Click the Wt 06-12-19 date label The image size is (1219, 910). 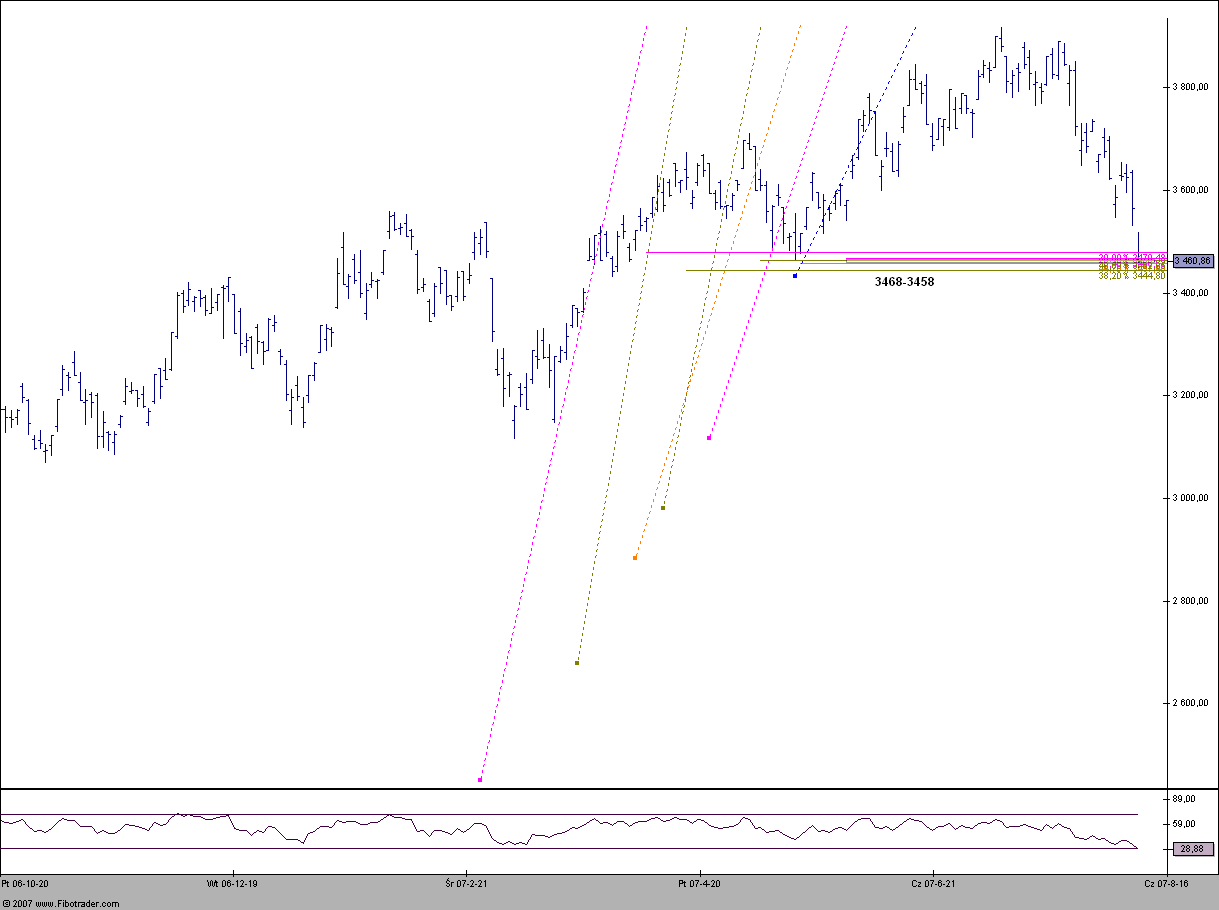(x=233, y=884)
